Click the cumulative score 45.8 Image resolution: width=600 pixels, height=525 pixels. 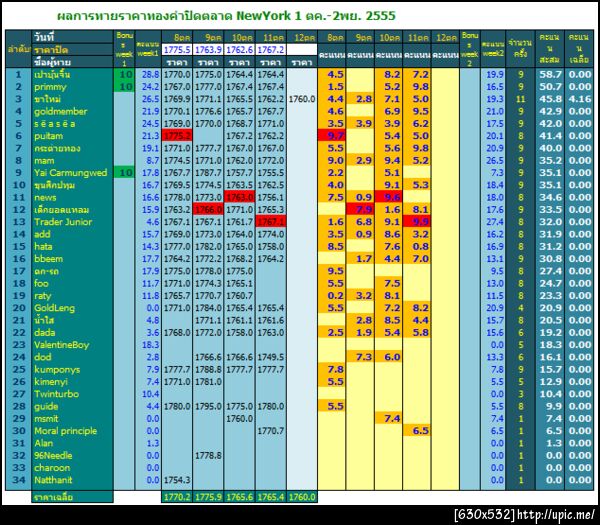pyautogui.click(x=550, y=99)
